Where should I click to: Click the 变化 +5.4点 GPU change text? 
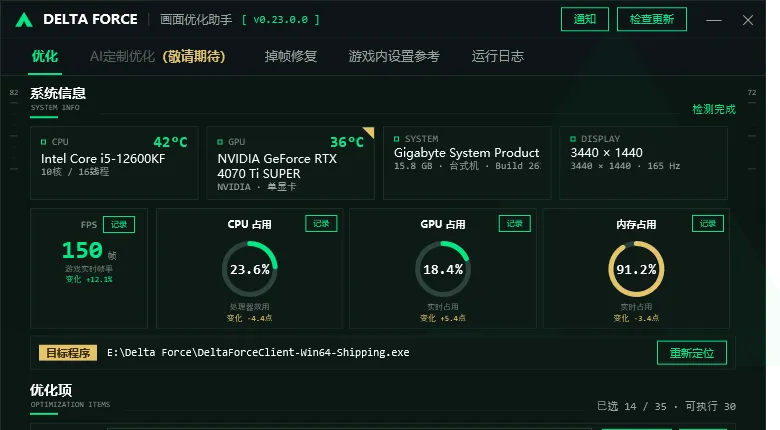[x=443, y=318]
